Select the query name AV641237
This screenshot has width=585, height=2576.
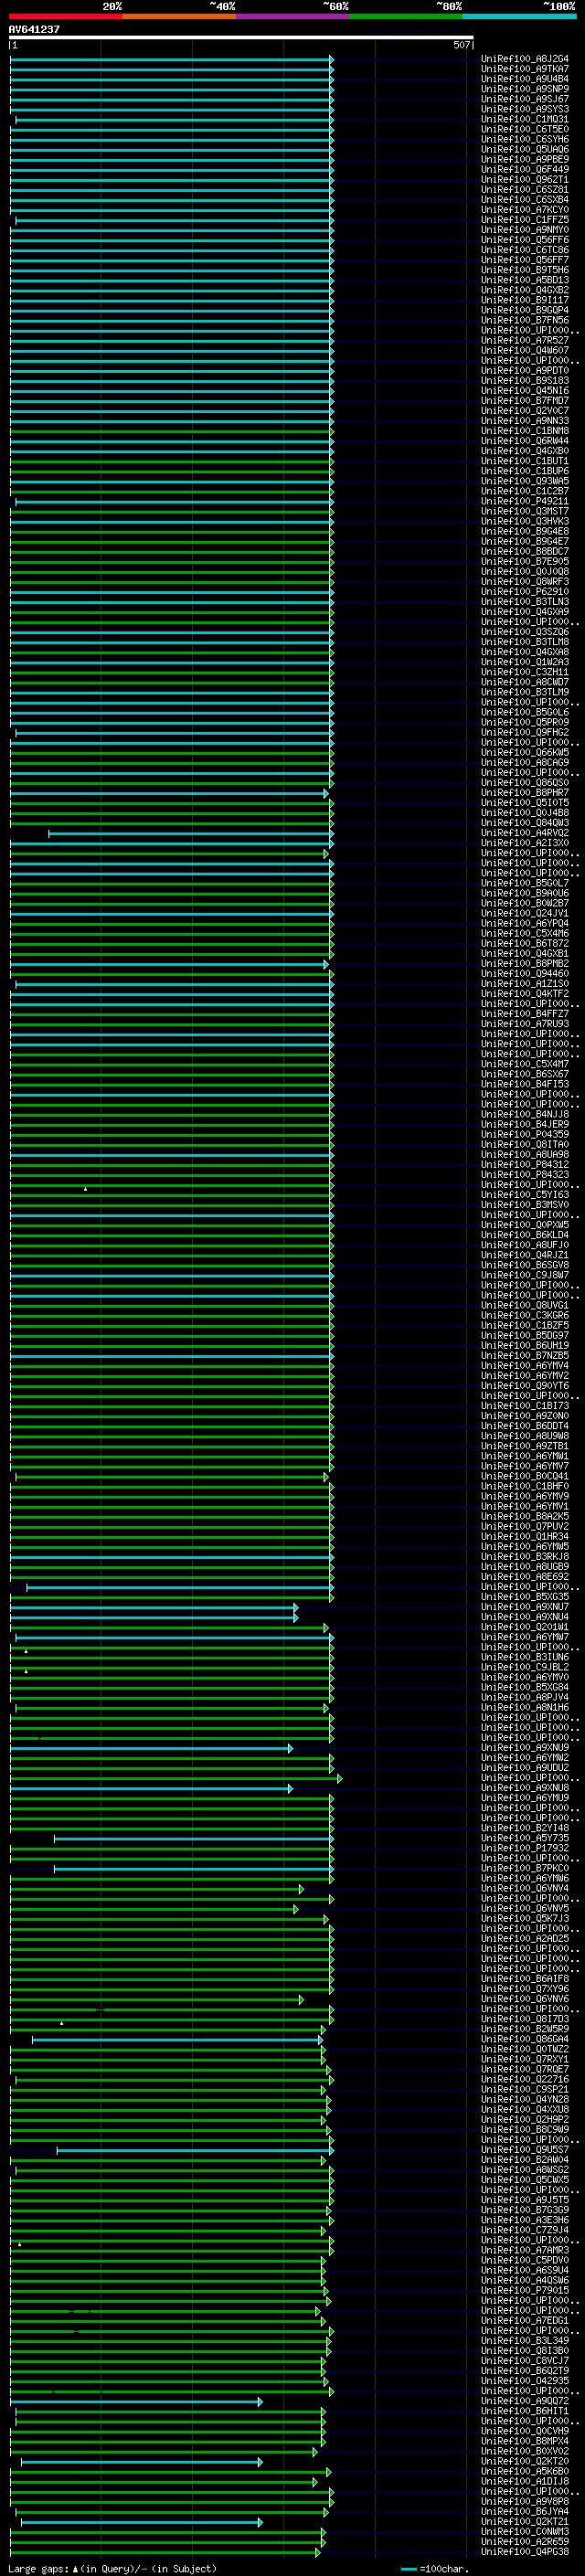pyautogui.click(x=34, y=29)
